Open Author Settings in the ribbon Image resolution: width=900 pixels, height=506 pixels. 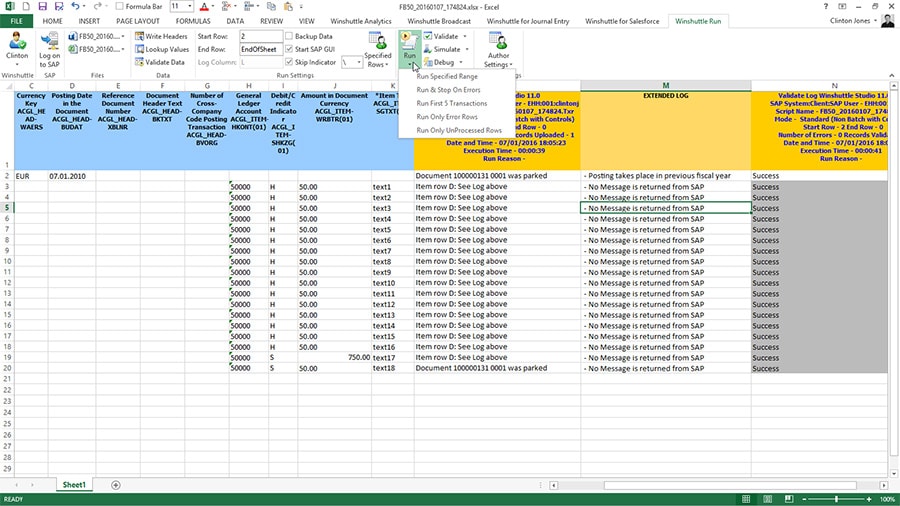tap(498, 41)
